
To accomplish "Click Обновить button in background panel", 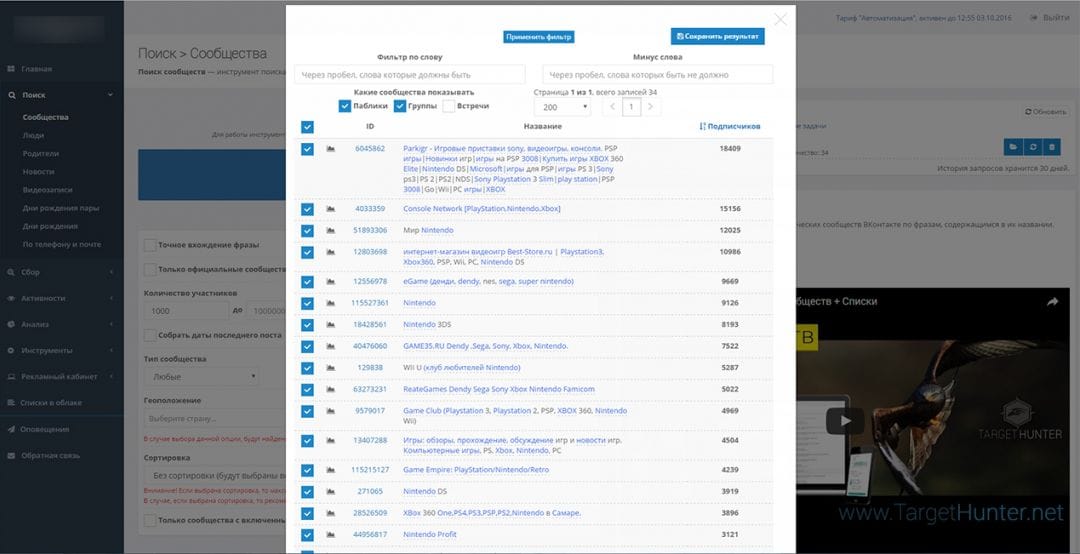I will point(1046,112).
